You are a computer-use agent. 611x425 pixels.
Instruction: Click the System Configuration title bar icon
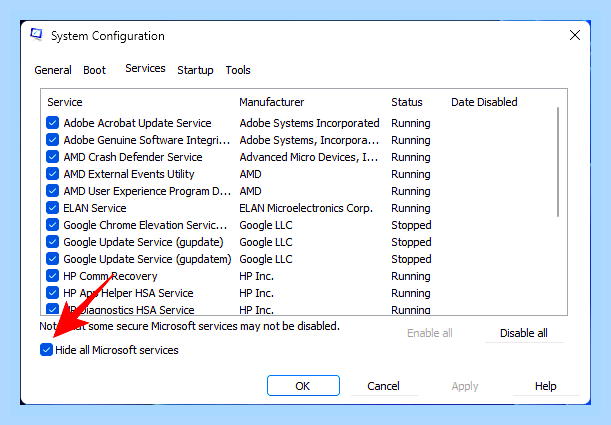[37, 35]
